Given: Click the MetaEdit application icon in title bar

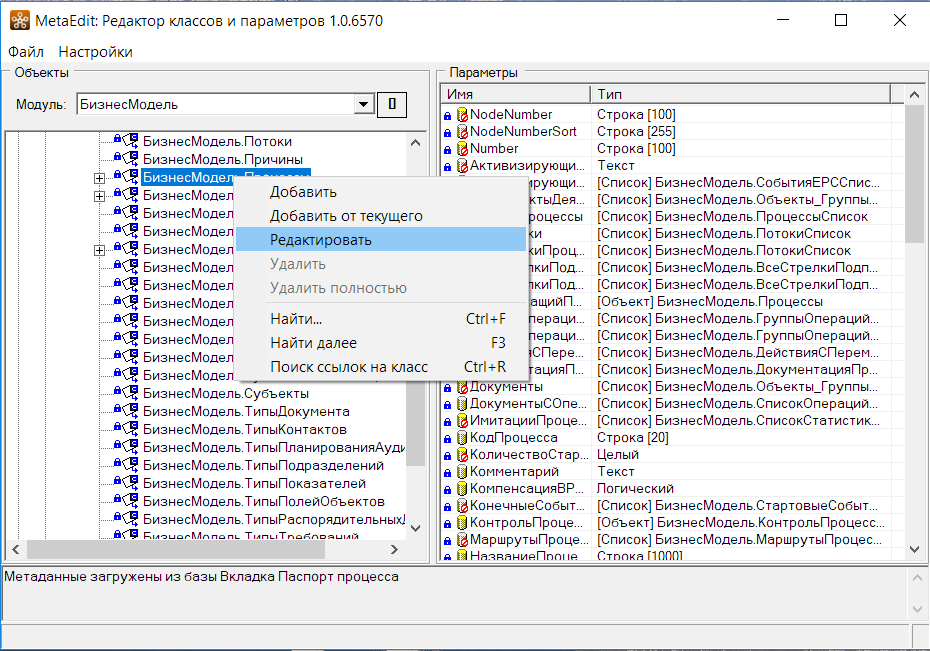Looking at the screenshot, I should pos(19,20).
